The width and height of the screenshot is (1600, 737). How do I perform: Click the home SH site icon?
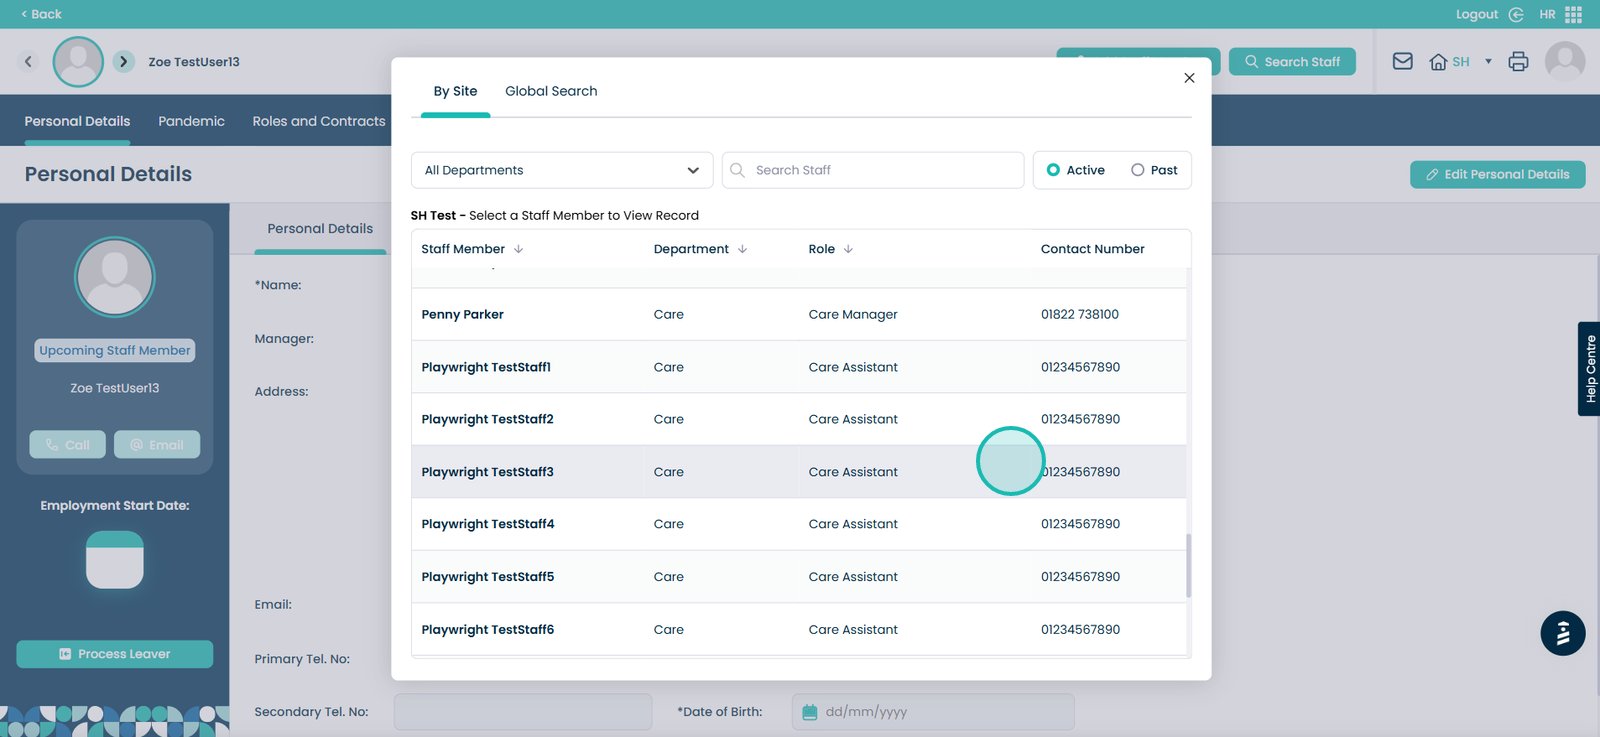click(1439, 62)
